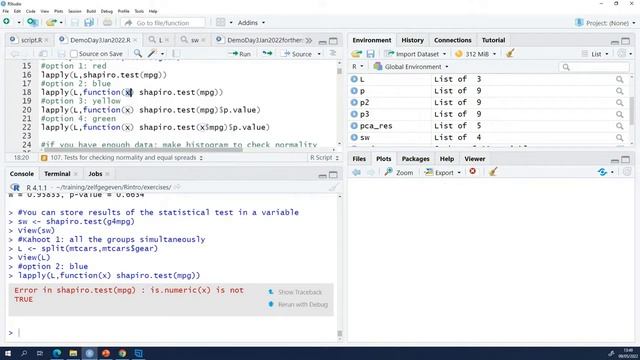
Task: Expand the pca_res object entry
Action: [354, 126]
